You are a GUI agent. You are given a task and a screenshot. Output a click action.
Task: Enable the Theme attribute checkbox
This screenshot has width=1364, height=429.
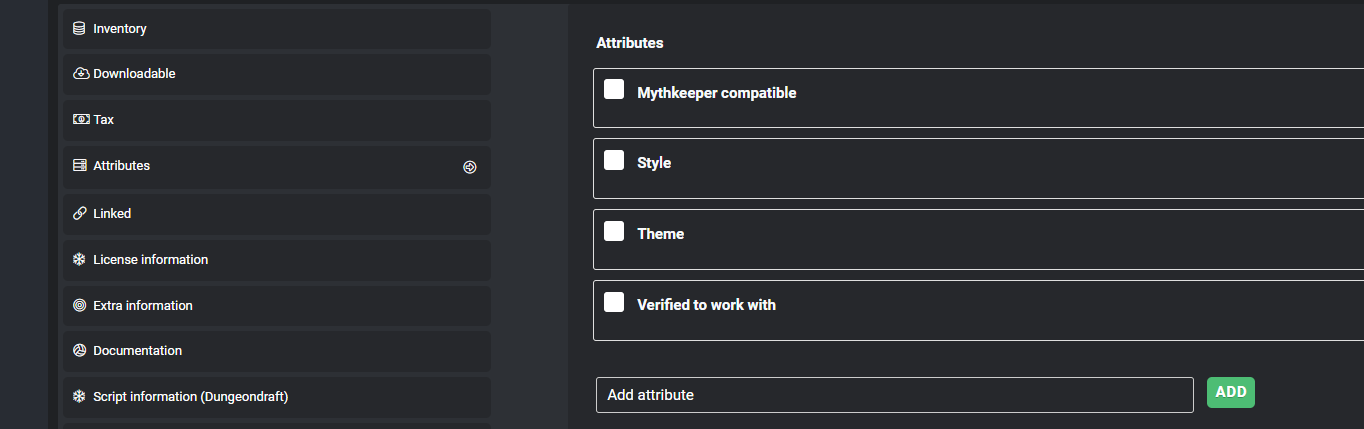point(614,232)
